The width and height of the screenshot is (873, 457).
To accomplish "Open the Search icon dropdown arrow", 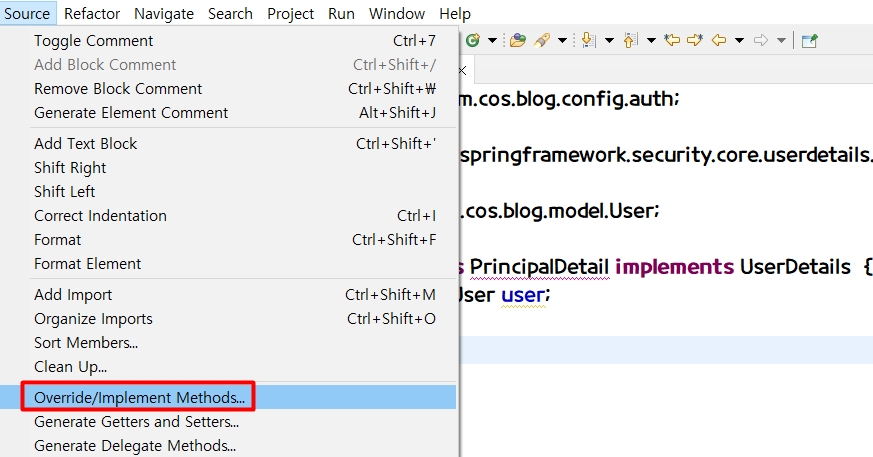I will point(562,40).
